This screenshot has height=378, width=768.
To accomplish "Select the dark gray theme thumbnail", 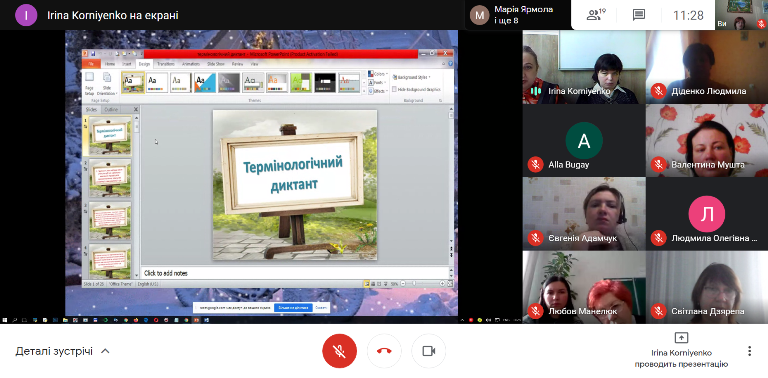I will click(229, 82).
